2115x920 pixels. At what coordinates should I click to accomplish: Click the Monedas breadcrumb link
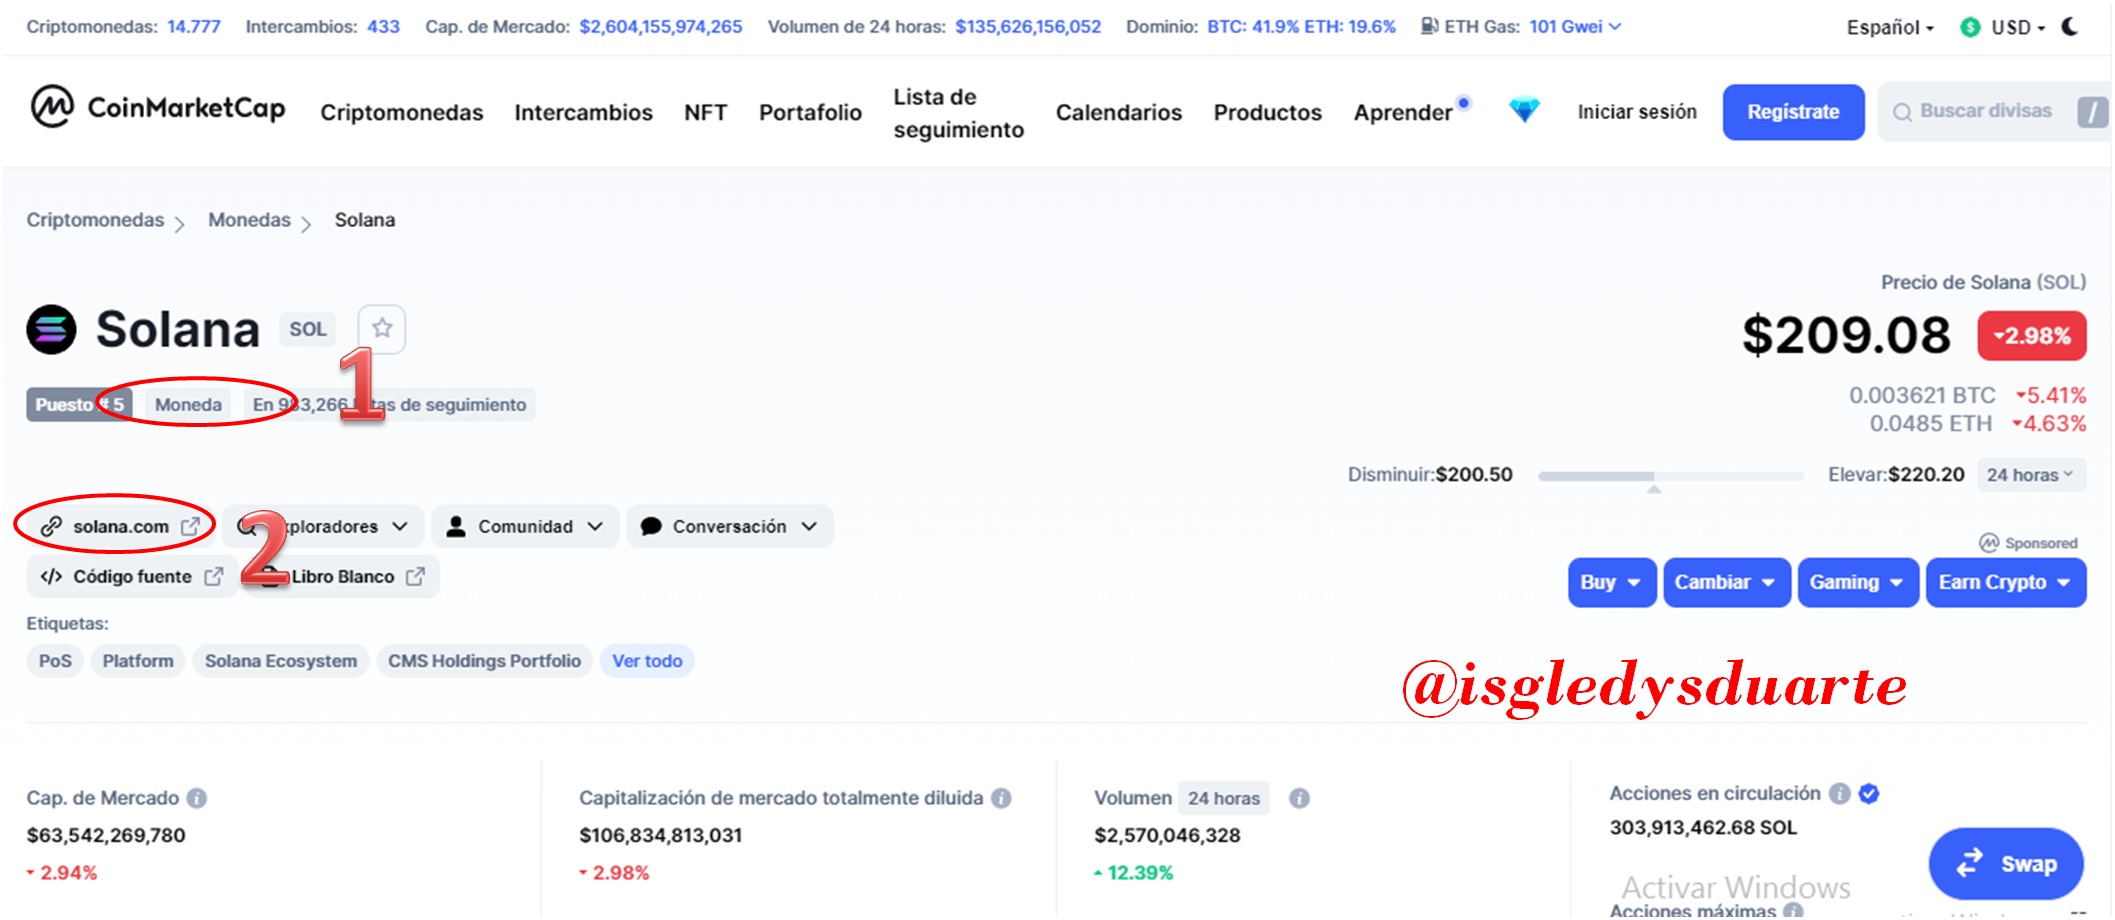(249, 220)
